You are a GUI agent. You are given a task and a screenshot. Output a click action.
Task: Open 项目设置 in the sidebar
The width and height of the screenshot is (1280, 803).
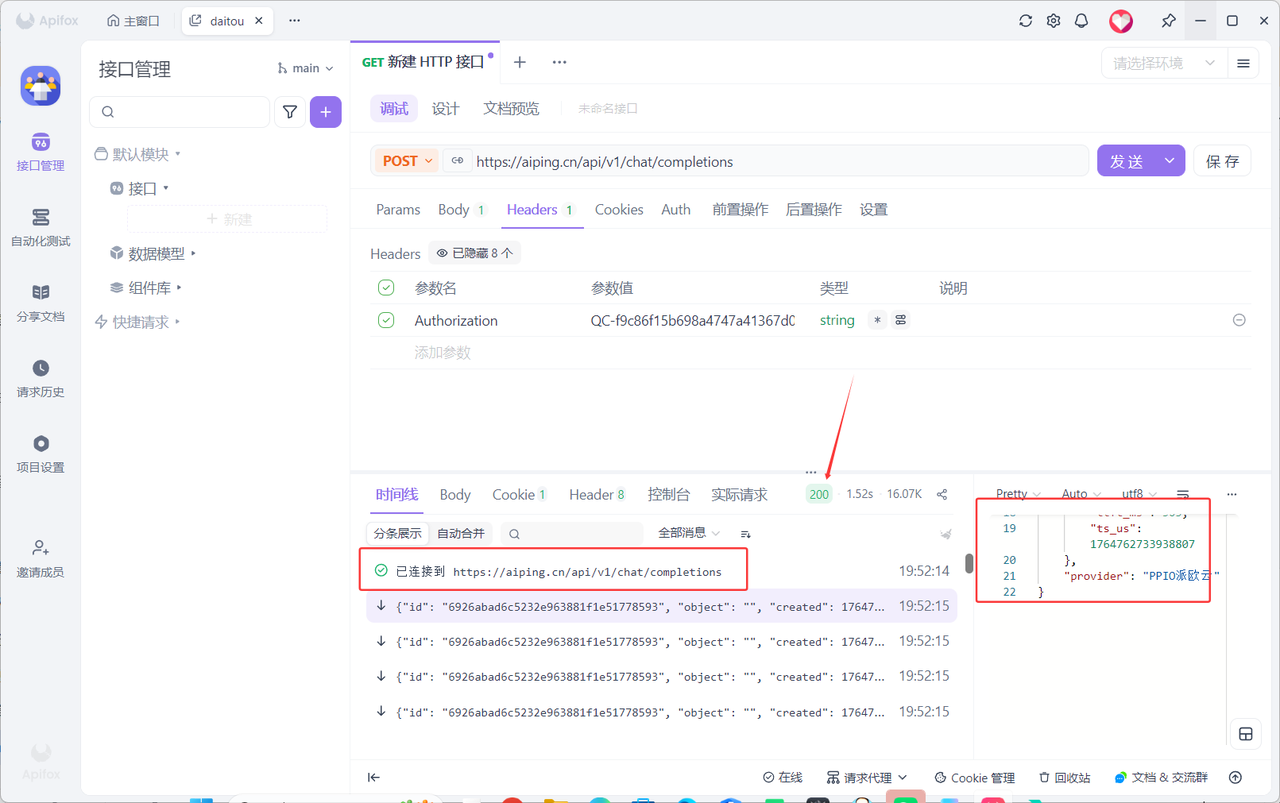pos(40,454)
